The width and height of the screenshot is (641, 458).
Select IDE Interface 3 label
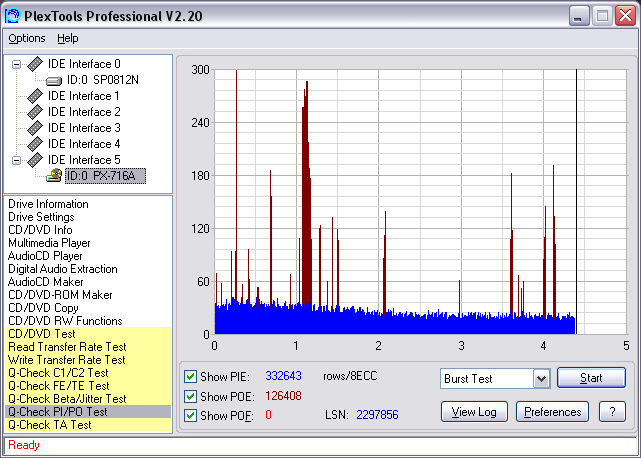pyautogui.click(x=84, y=128)
